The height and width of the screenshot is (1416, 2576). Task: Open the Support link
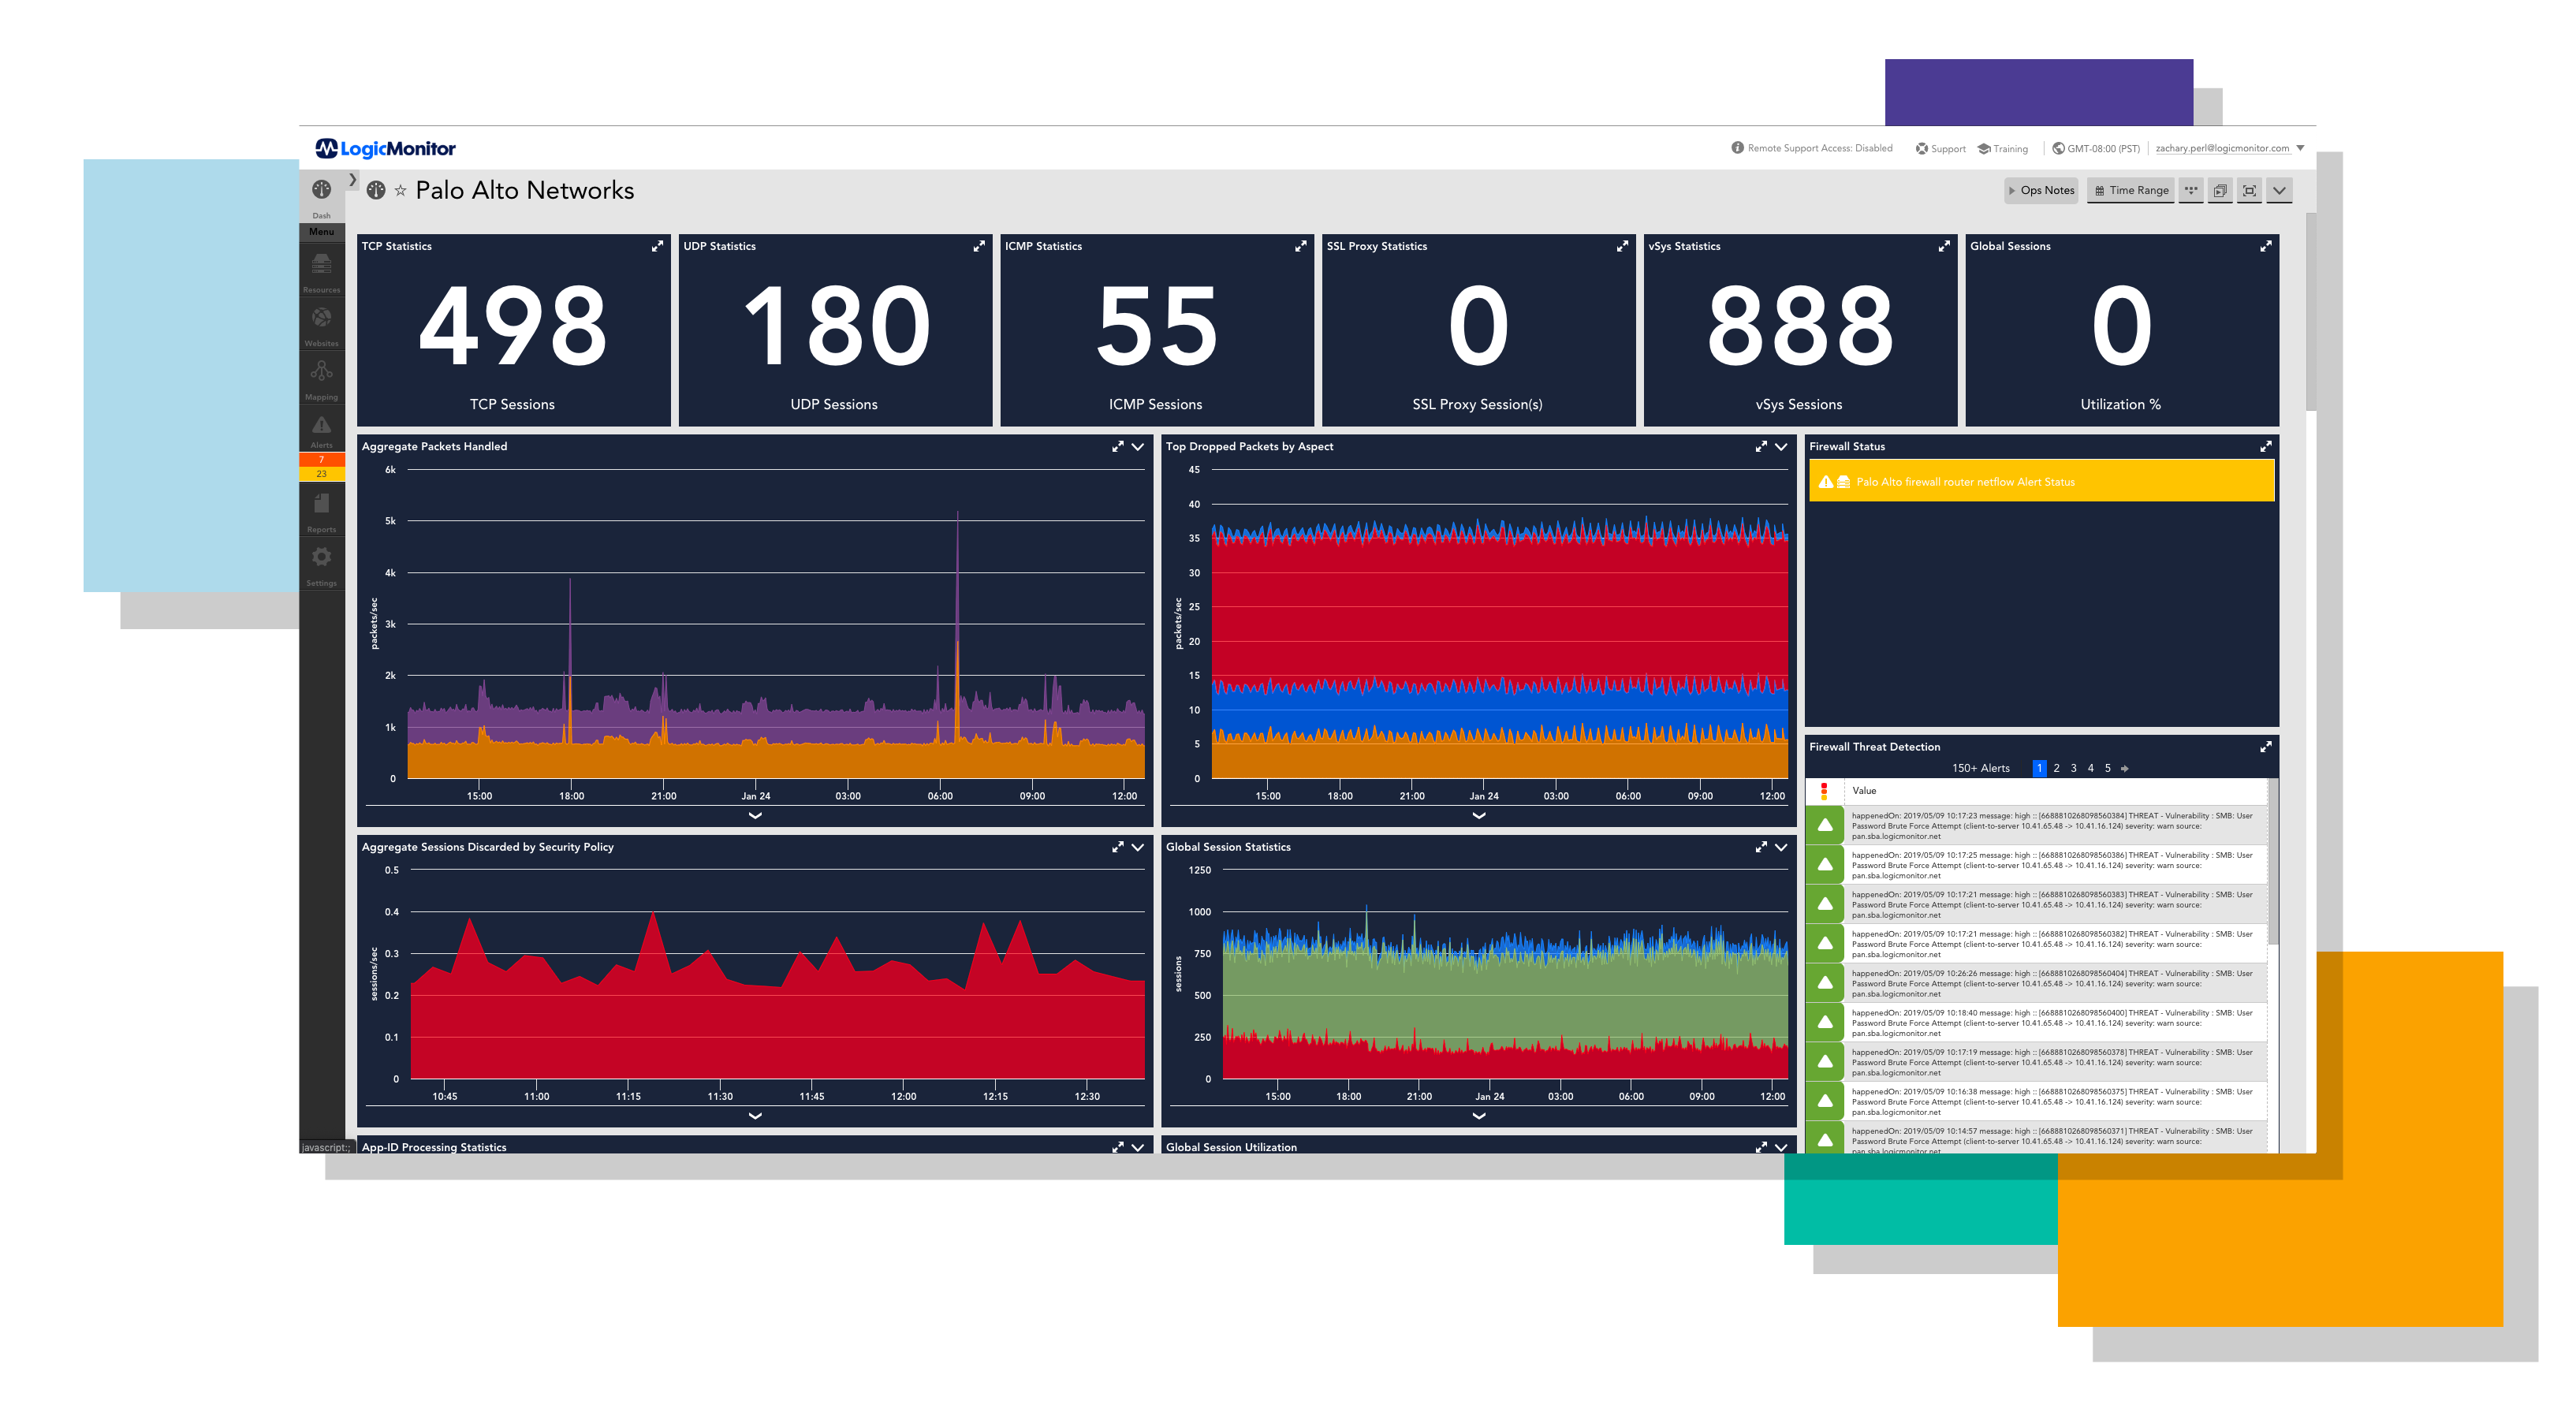[x=1940, y=148]
